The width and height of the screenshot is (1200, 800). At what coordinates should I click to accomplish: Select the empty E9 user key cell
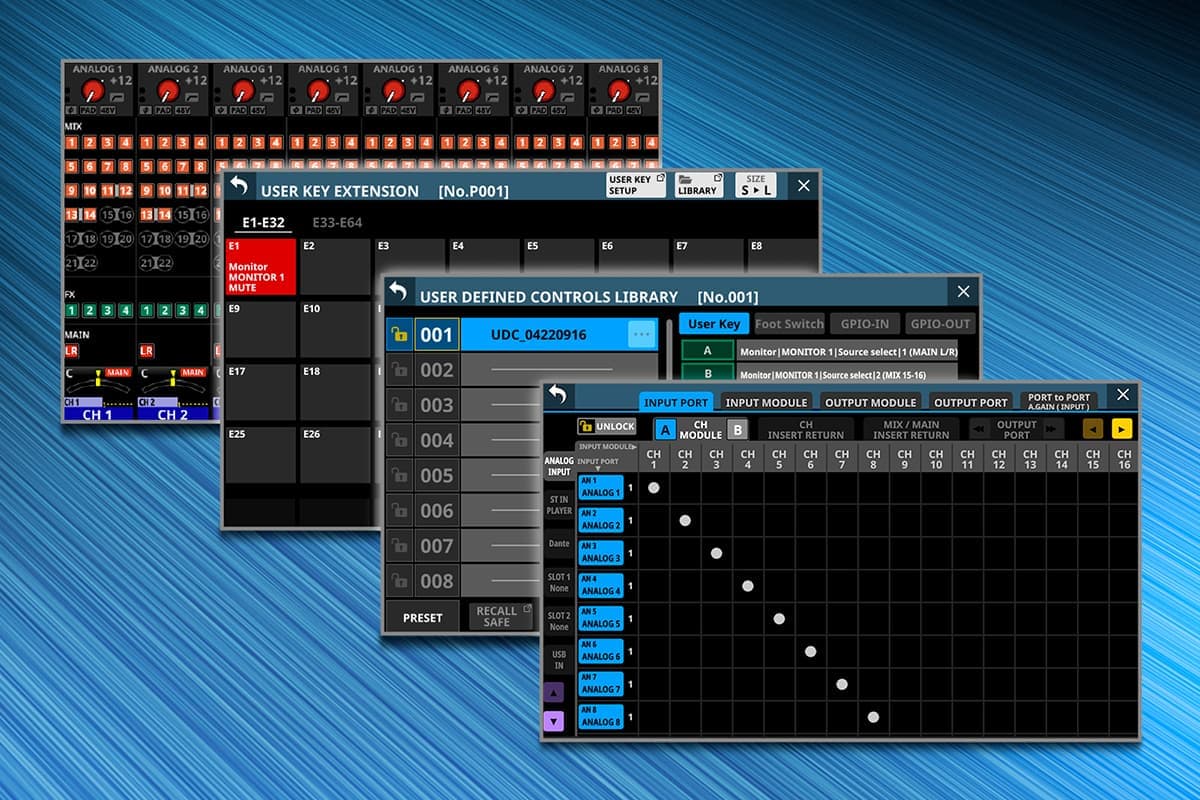coord(260,330)
